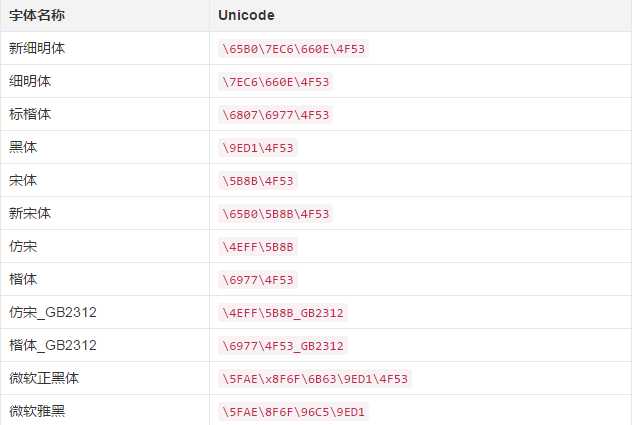Click the code \65B0\5B8B\4F53
633x425 pixels.
click(x=275, y=214)
